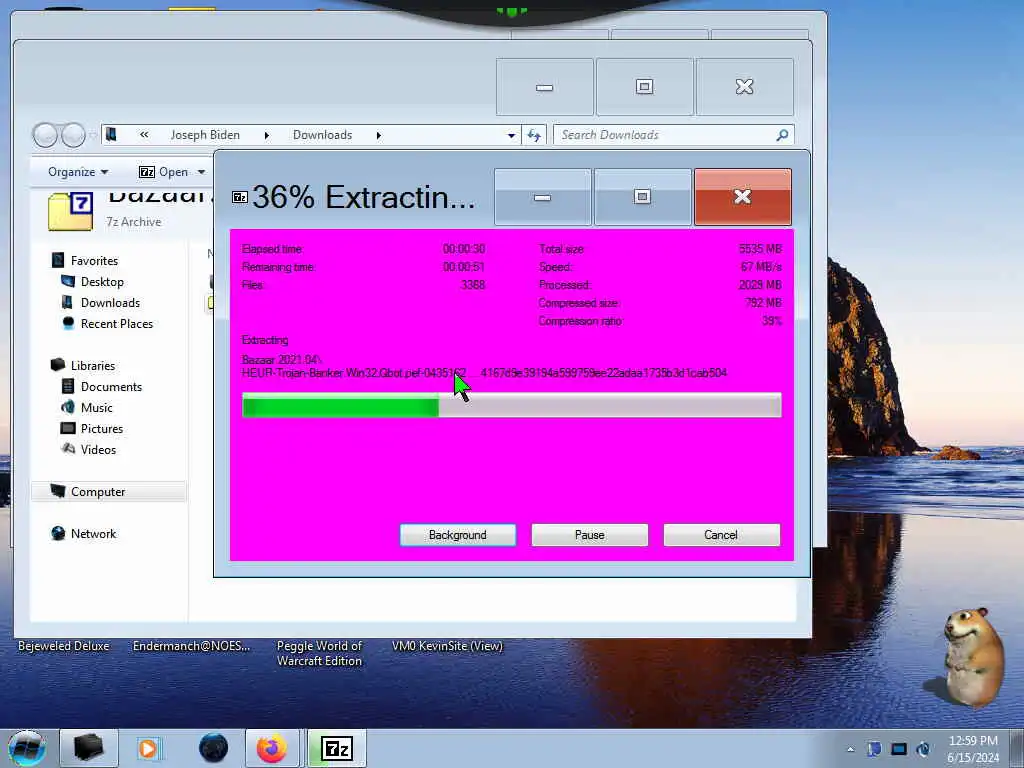Go back in Explorer navigation
The width and height of the screenshot is (1024, 768).
[x=45, y=135]
